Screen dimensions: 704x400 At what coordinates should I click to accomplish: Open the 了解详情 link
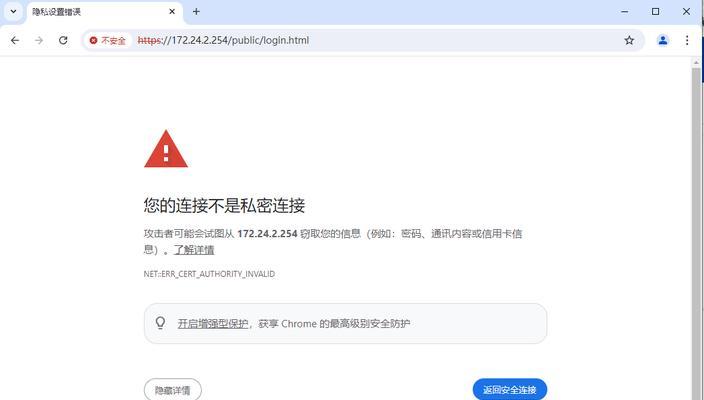coord(194,250)
